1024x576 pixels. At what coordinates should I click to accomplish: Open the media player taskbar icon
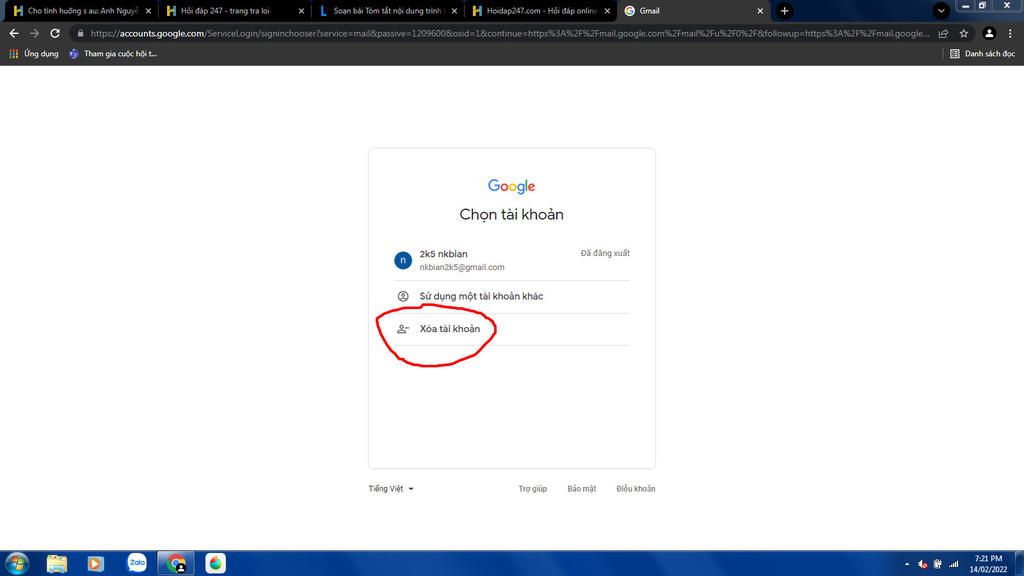point(96,563)
